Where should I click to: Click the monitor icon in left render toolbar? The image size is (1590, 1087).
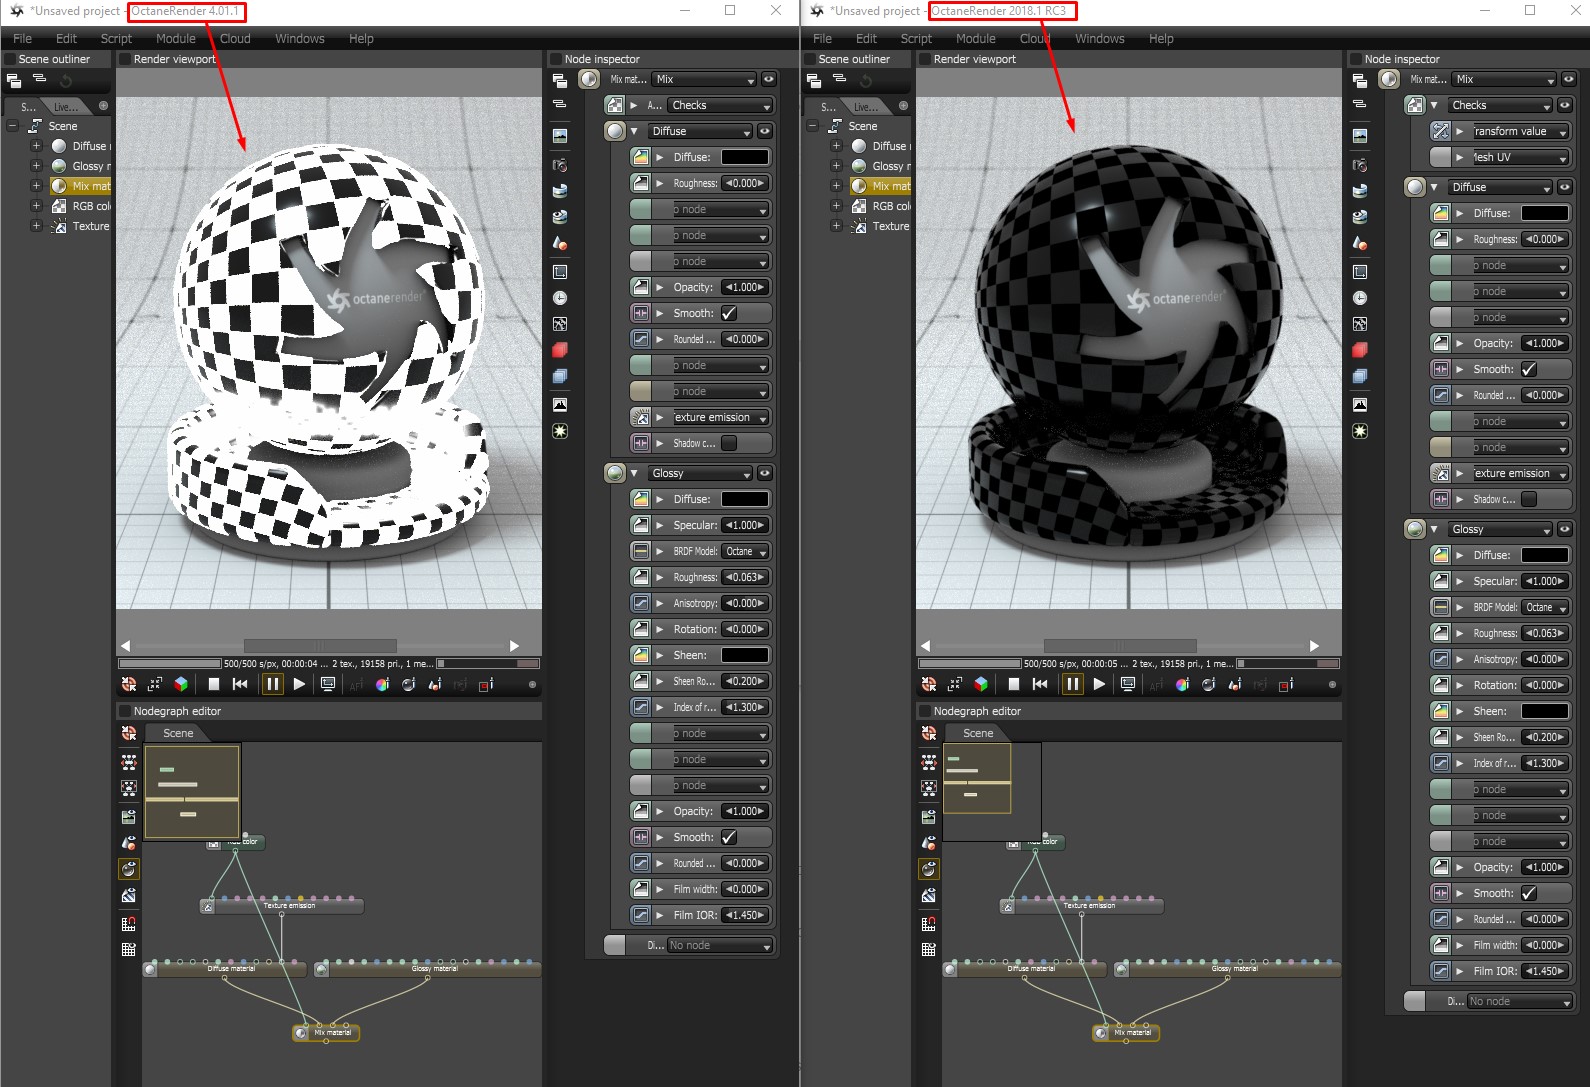[x=328, y=684]
